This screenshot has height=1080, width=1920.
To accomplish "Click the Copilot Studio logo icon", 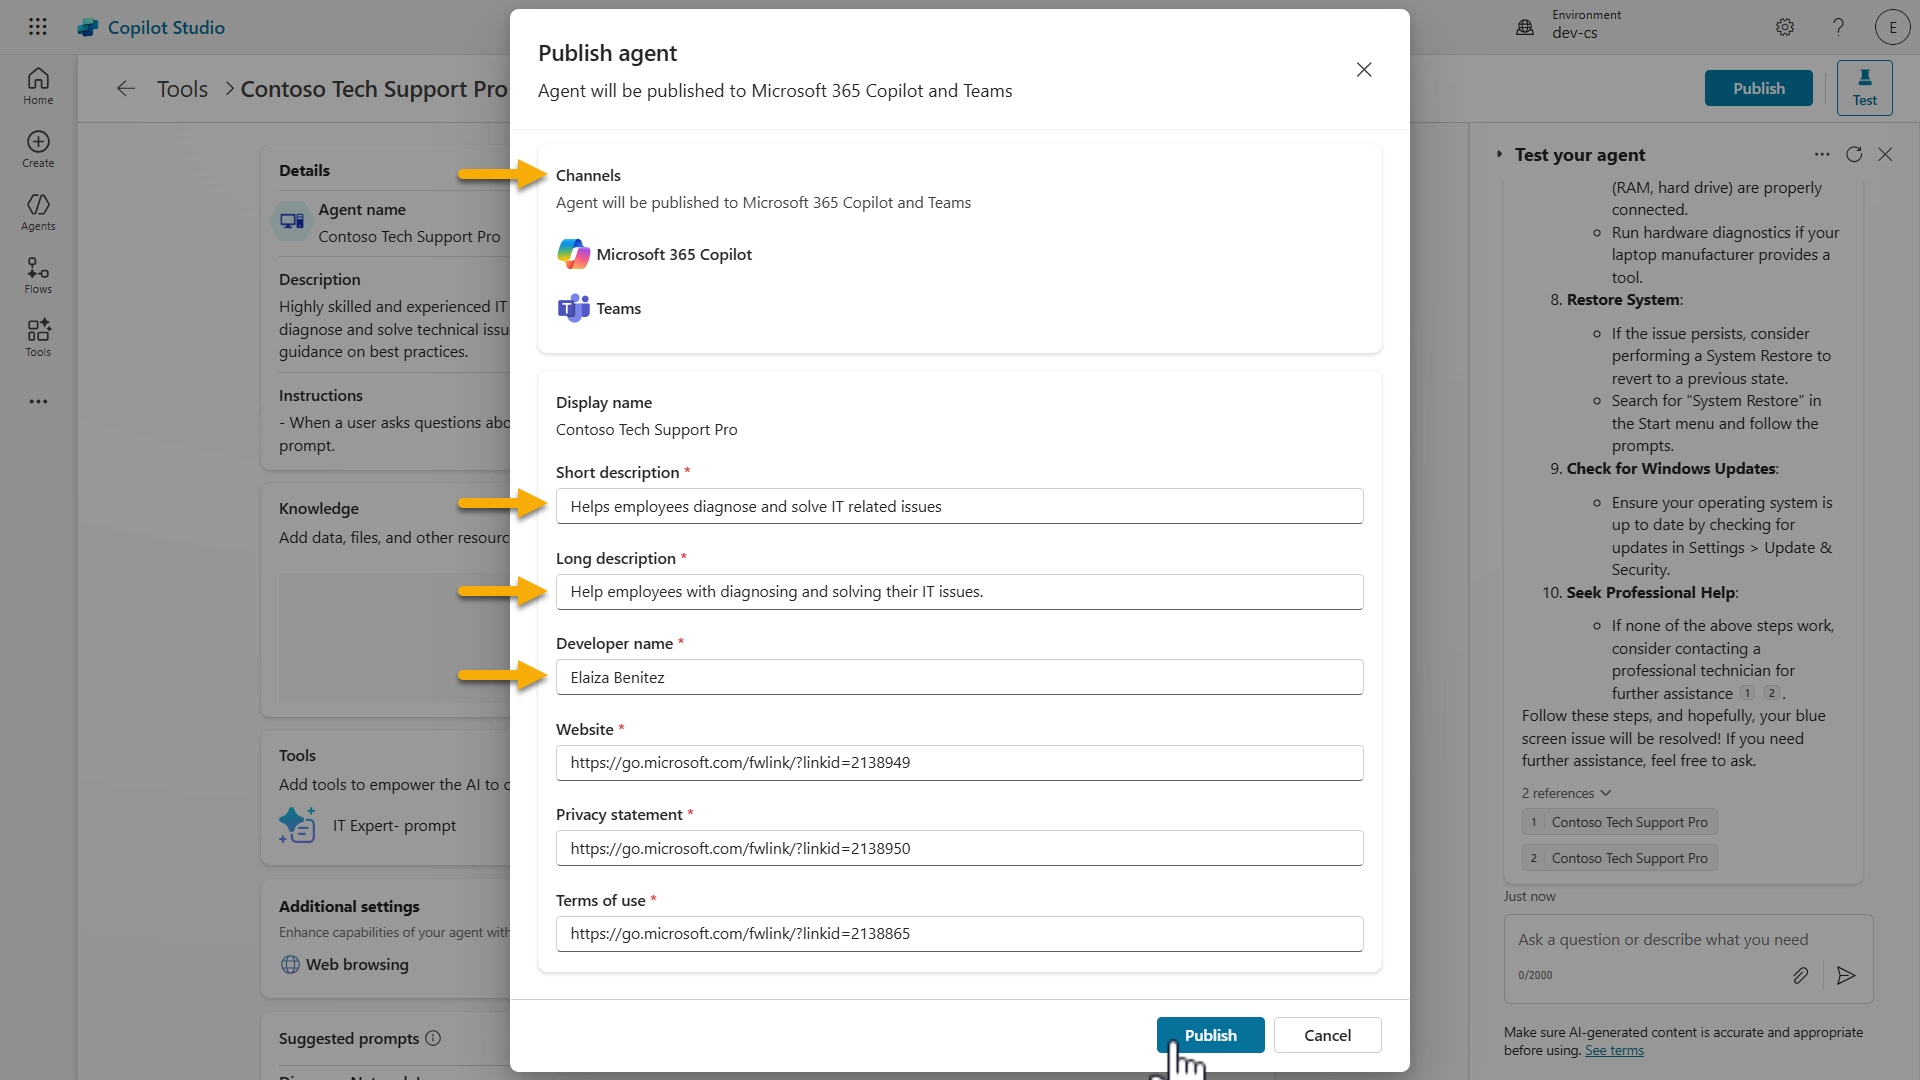I will pyautogui.click(x=88, y=28).
